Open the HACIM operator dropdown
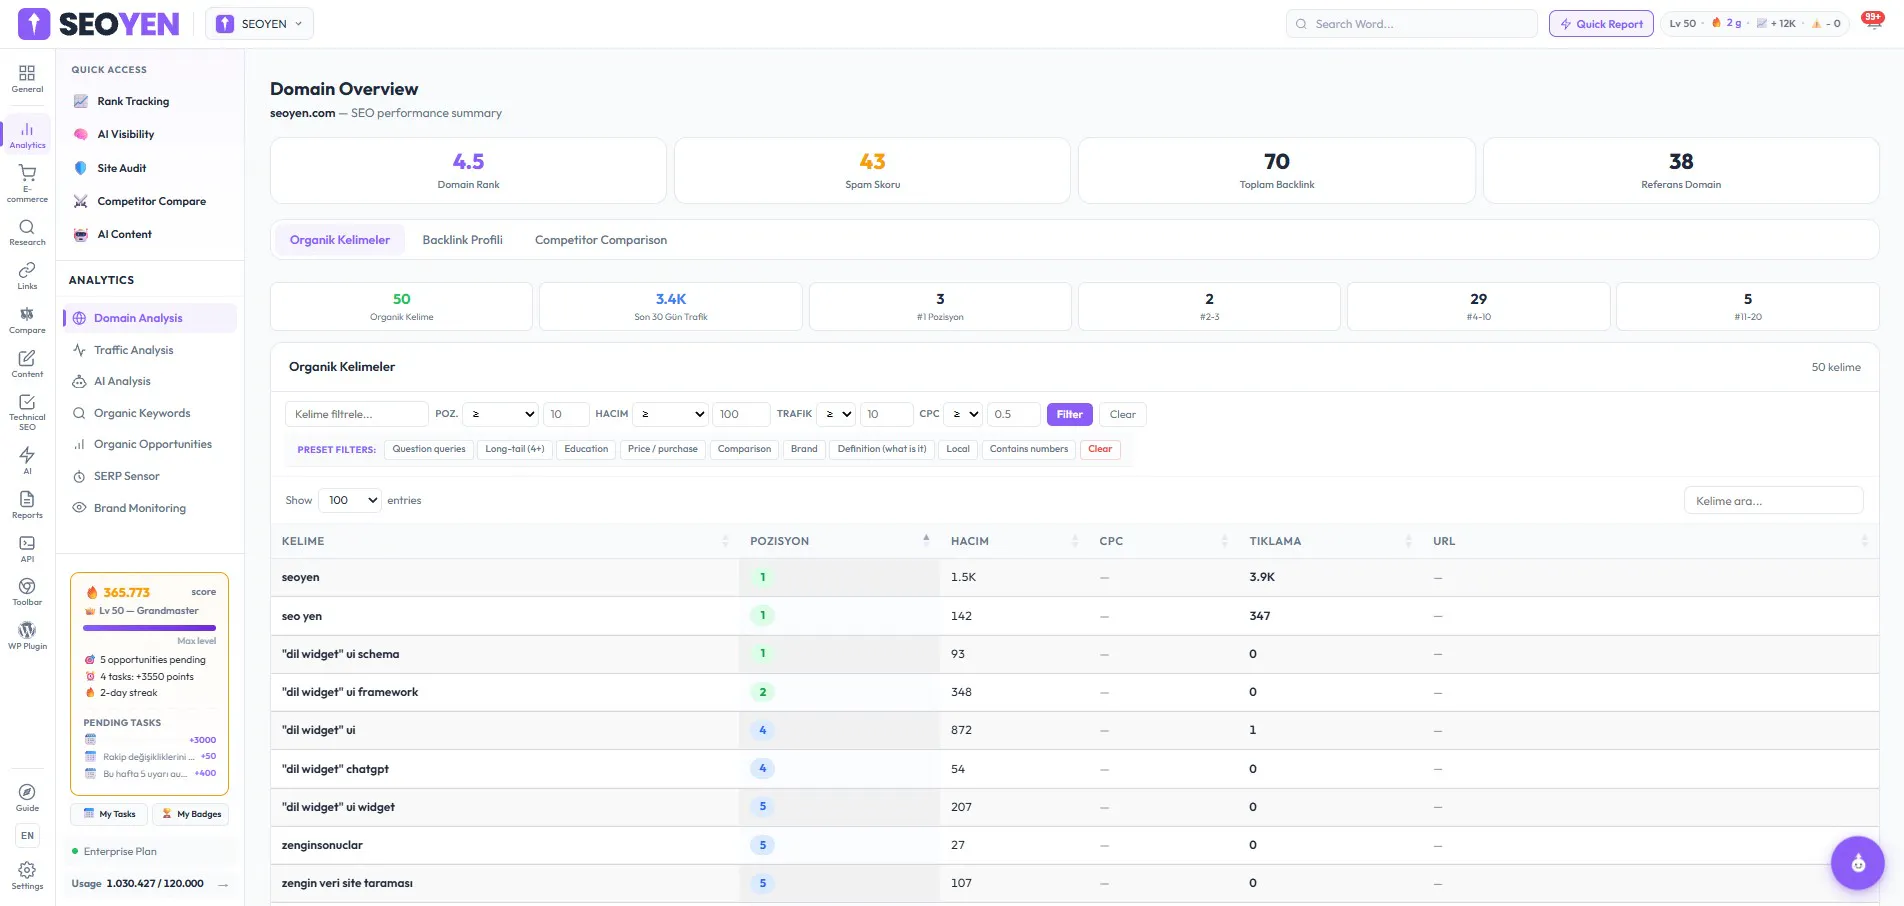The height and width of the screenshot is (906, 1904). (x=671, y=414)
